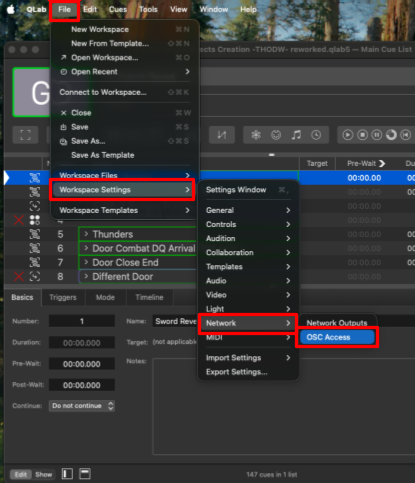Image resolution: width=415 pixels, height=483 pixels.
Task: Select OSC Access submenu item
Action: [x=337, y=337]
